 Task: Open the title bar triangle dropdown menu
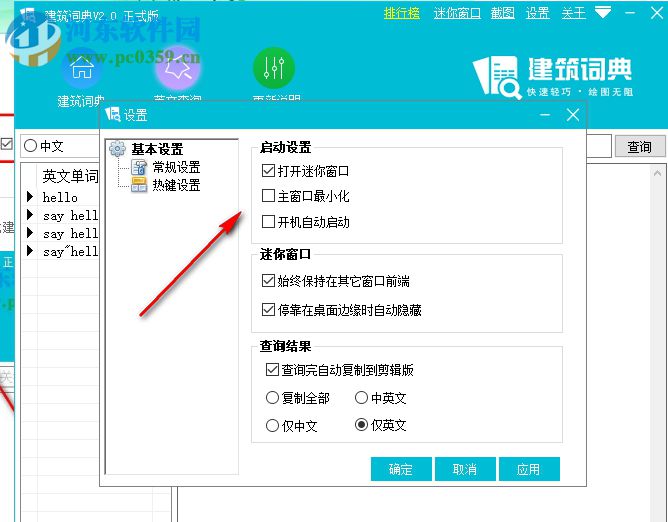[603, 12]
